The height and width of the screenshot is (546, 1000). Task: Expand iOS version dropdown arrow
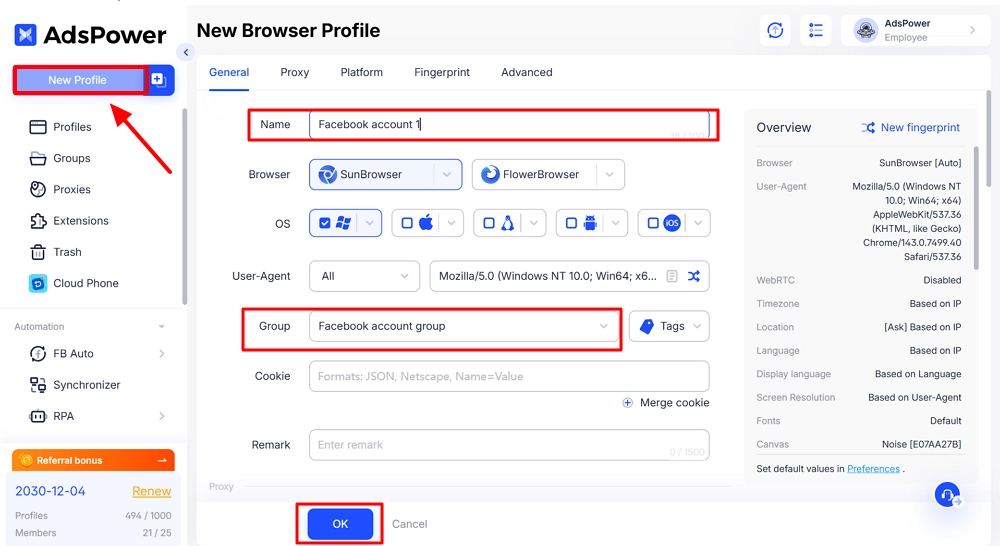click(698, 223)
